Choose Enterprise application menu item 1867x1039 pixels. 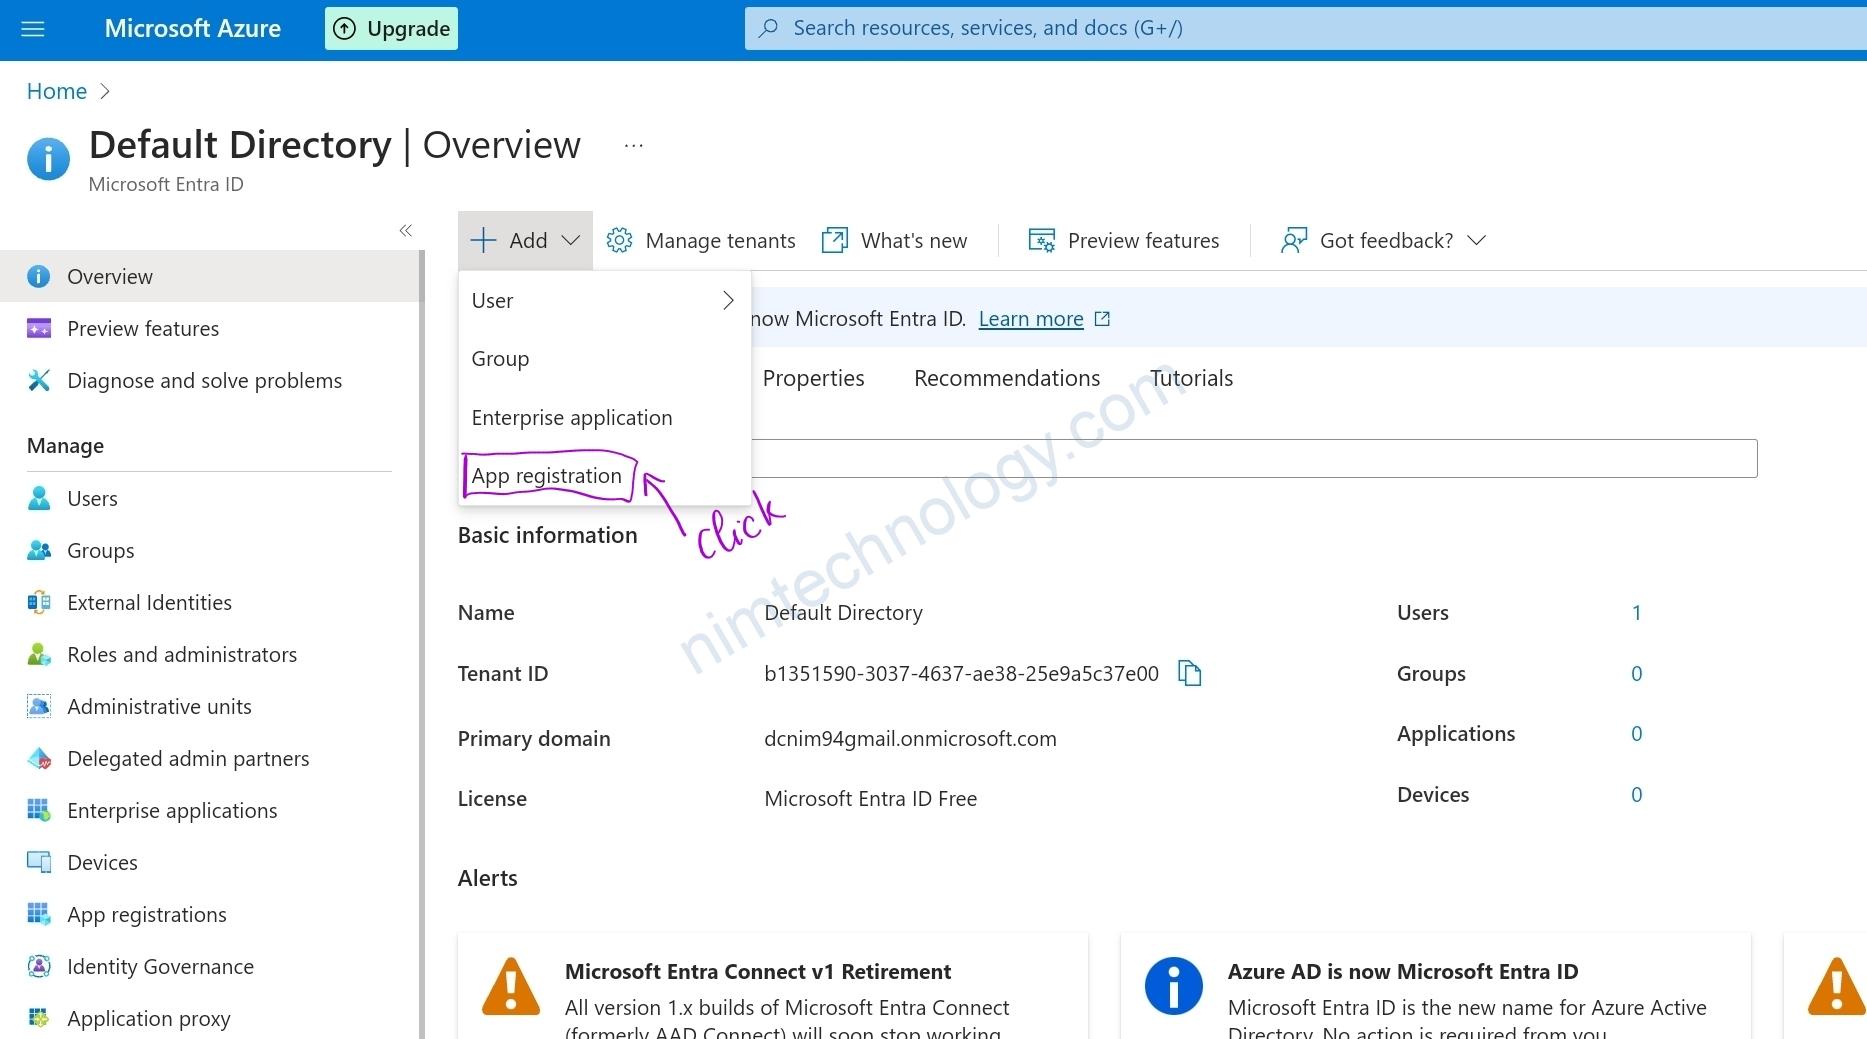tap(571, 417)
